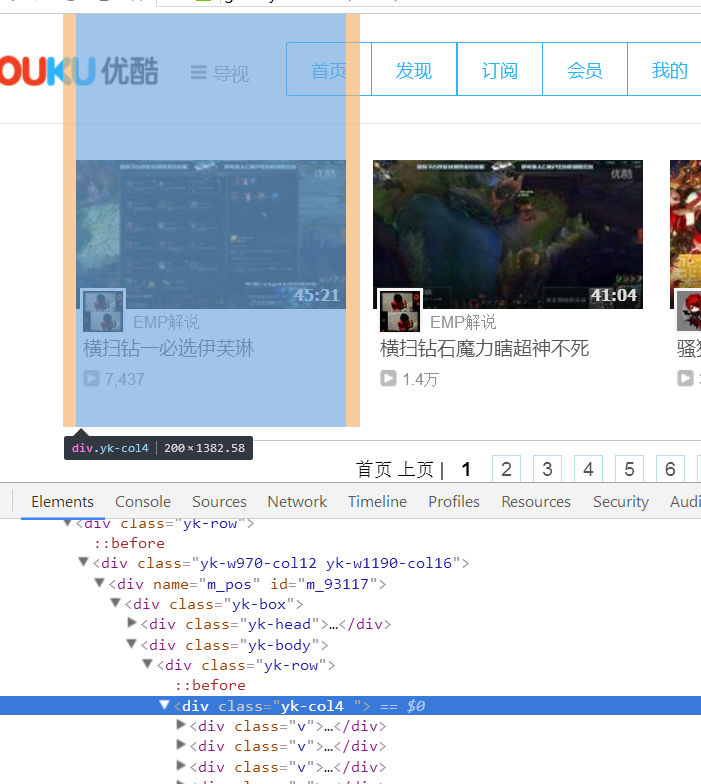Open the 导视 hamburger menu
This screenshot has height=784, width=701.
(x=220, y=74)
